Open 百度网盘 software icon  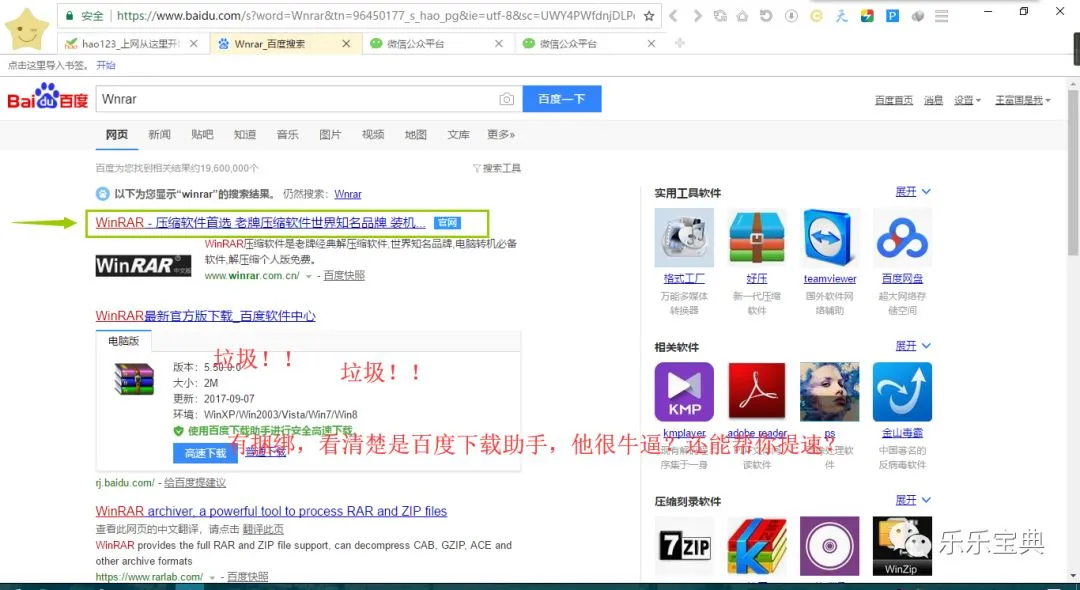tap(902, 238)
